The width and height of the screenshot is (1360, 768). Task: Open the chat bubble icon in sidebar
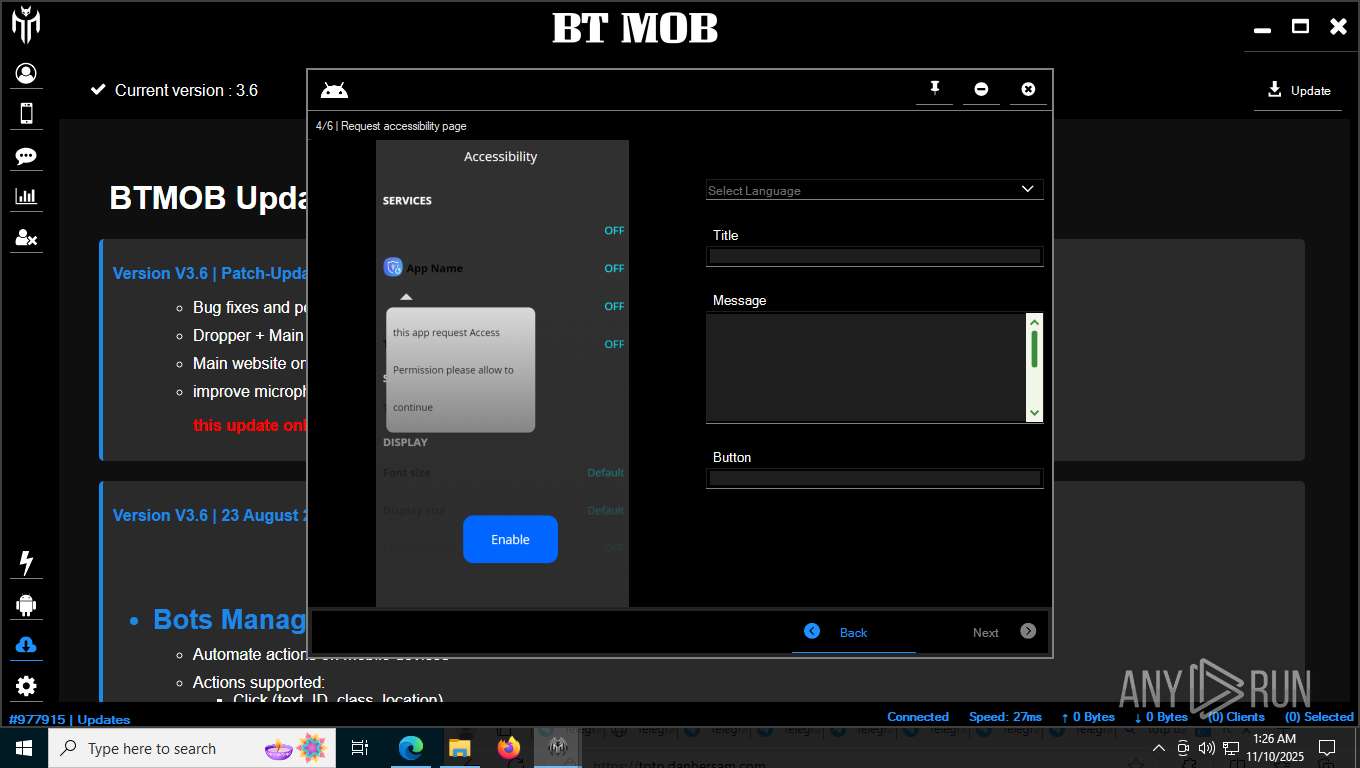click(26, 156)
